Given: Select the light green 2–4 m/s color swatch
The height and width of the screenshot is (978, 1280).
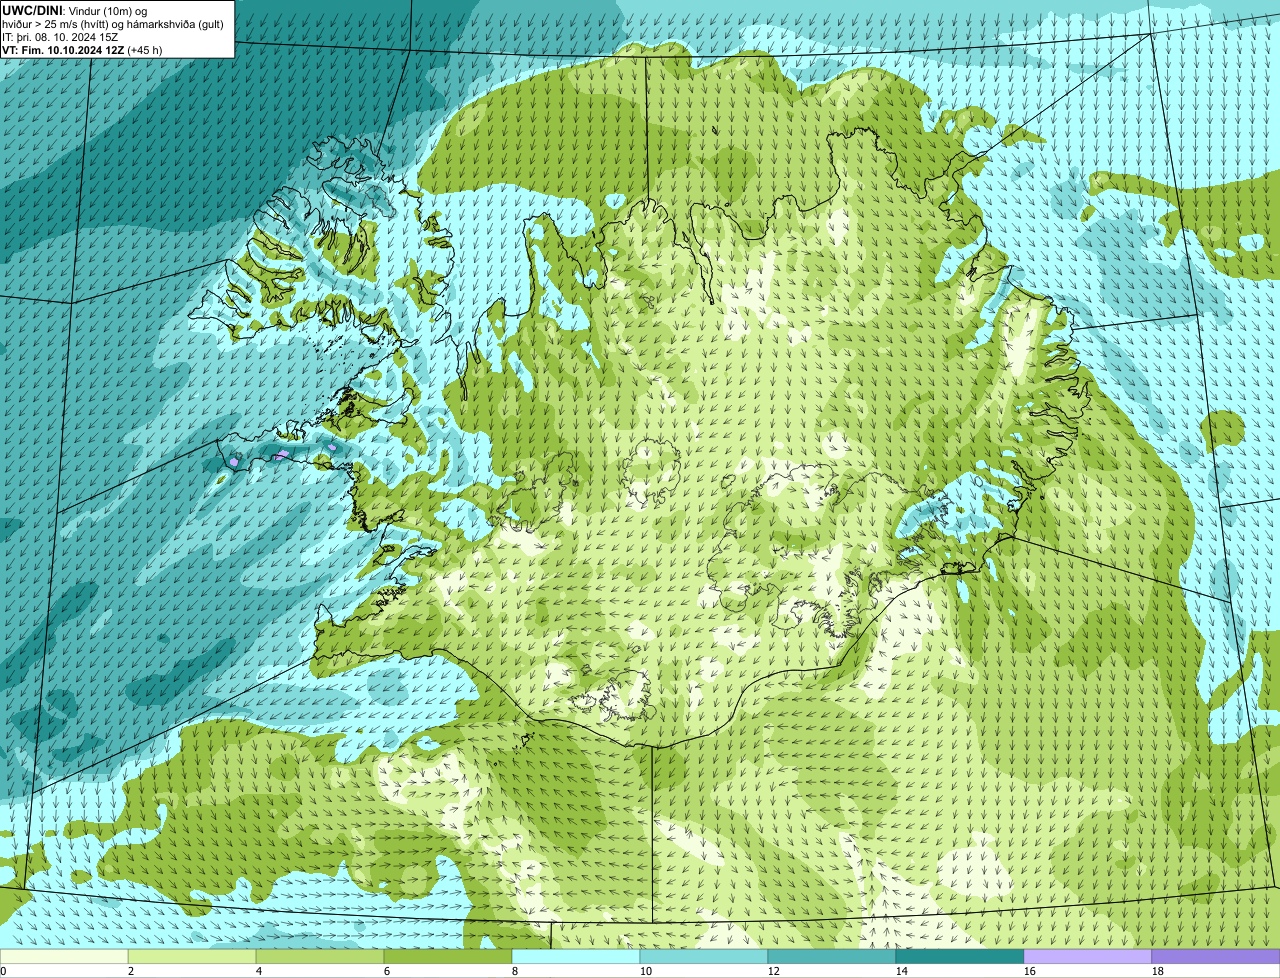Looking at the screenshot, I should point(192,956).
